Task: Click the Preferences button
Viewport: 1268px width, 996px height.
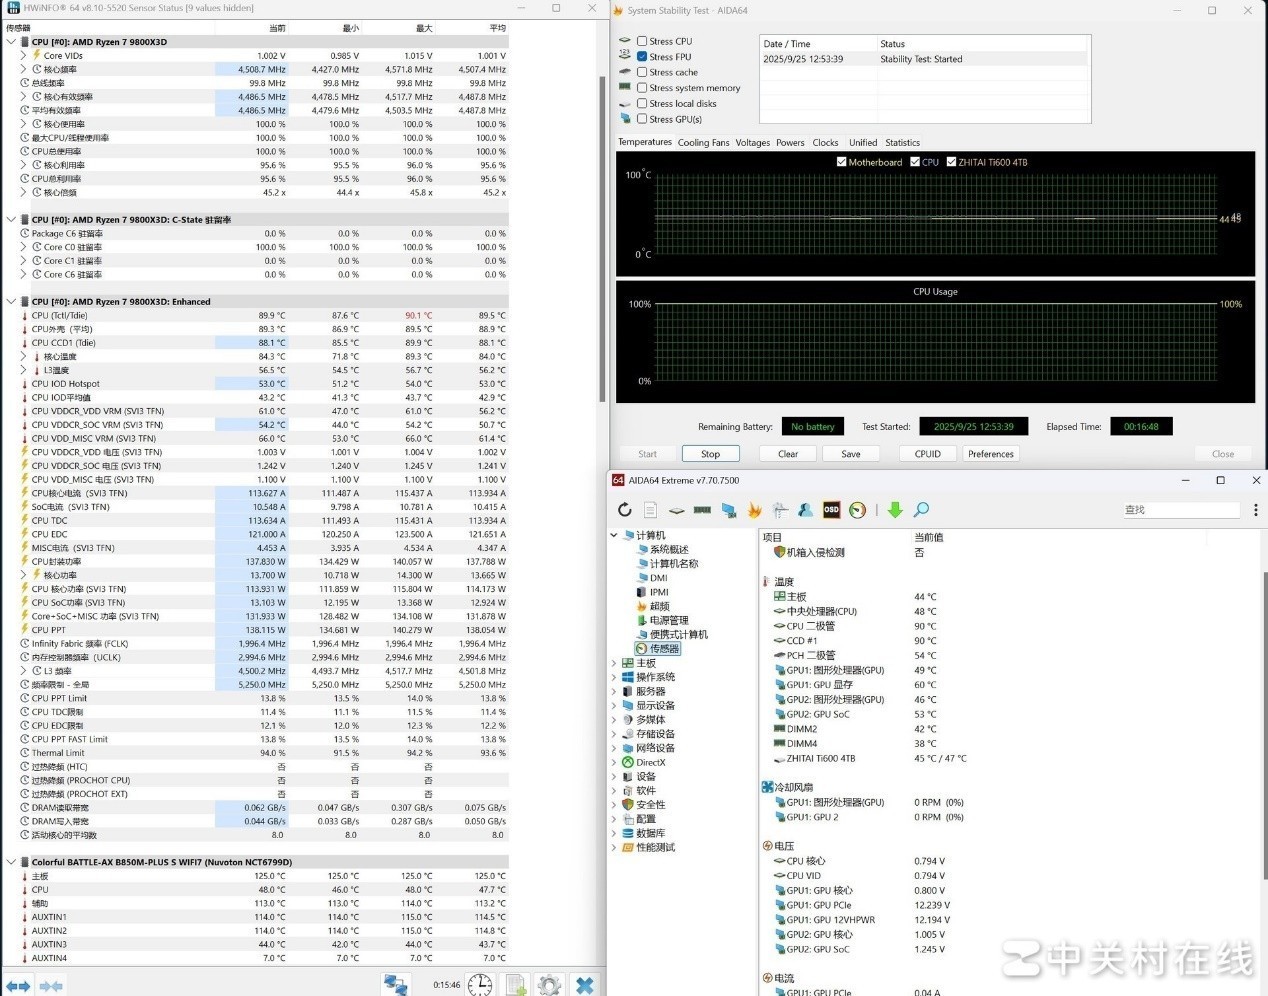Action: pos(990,454)
